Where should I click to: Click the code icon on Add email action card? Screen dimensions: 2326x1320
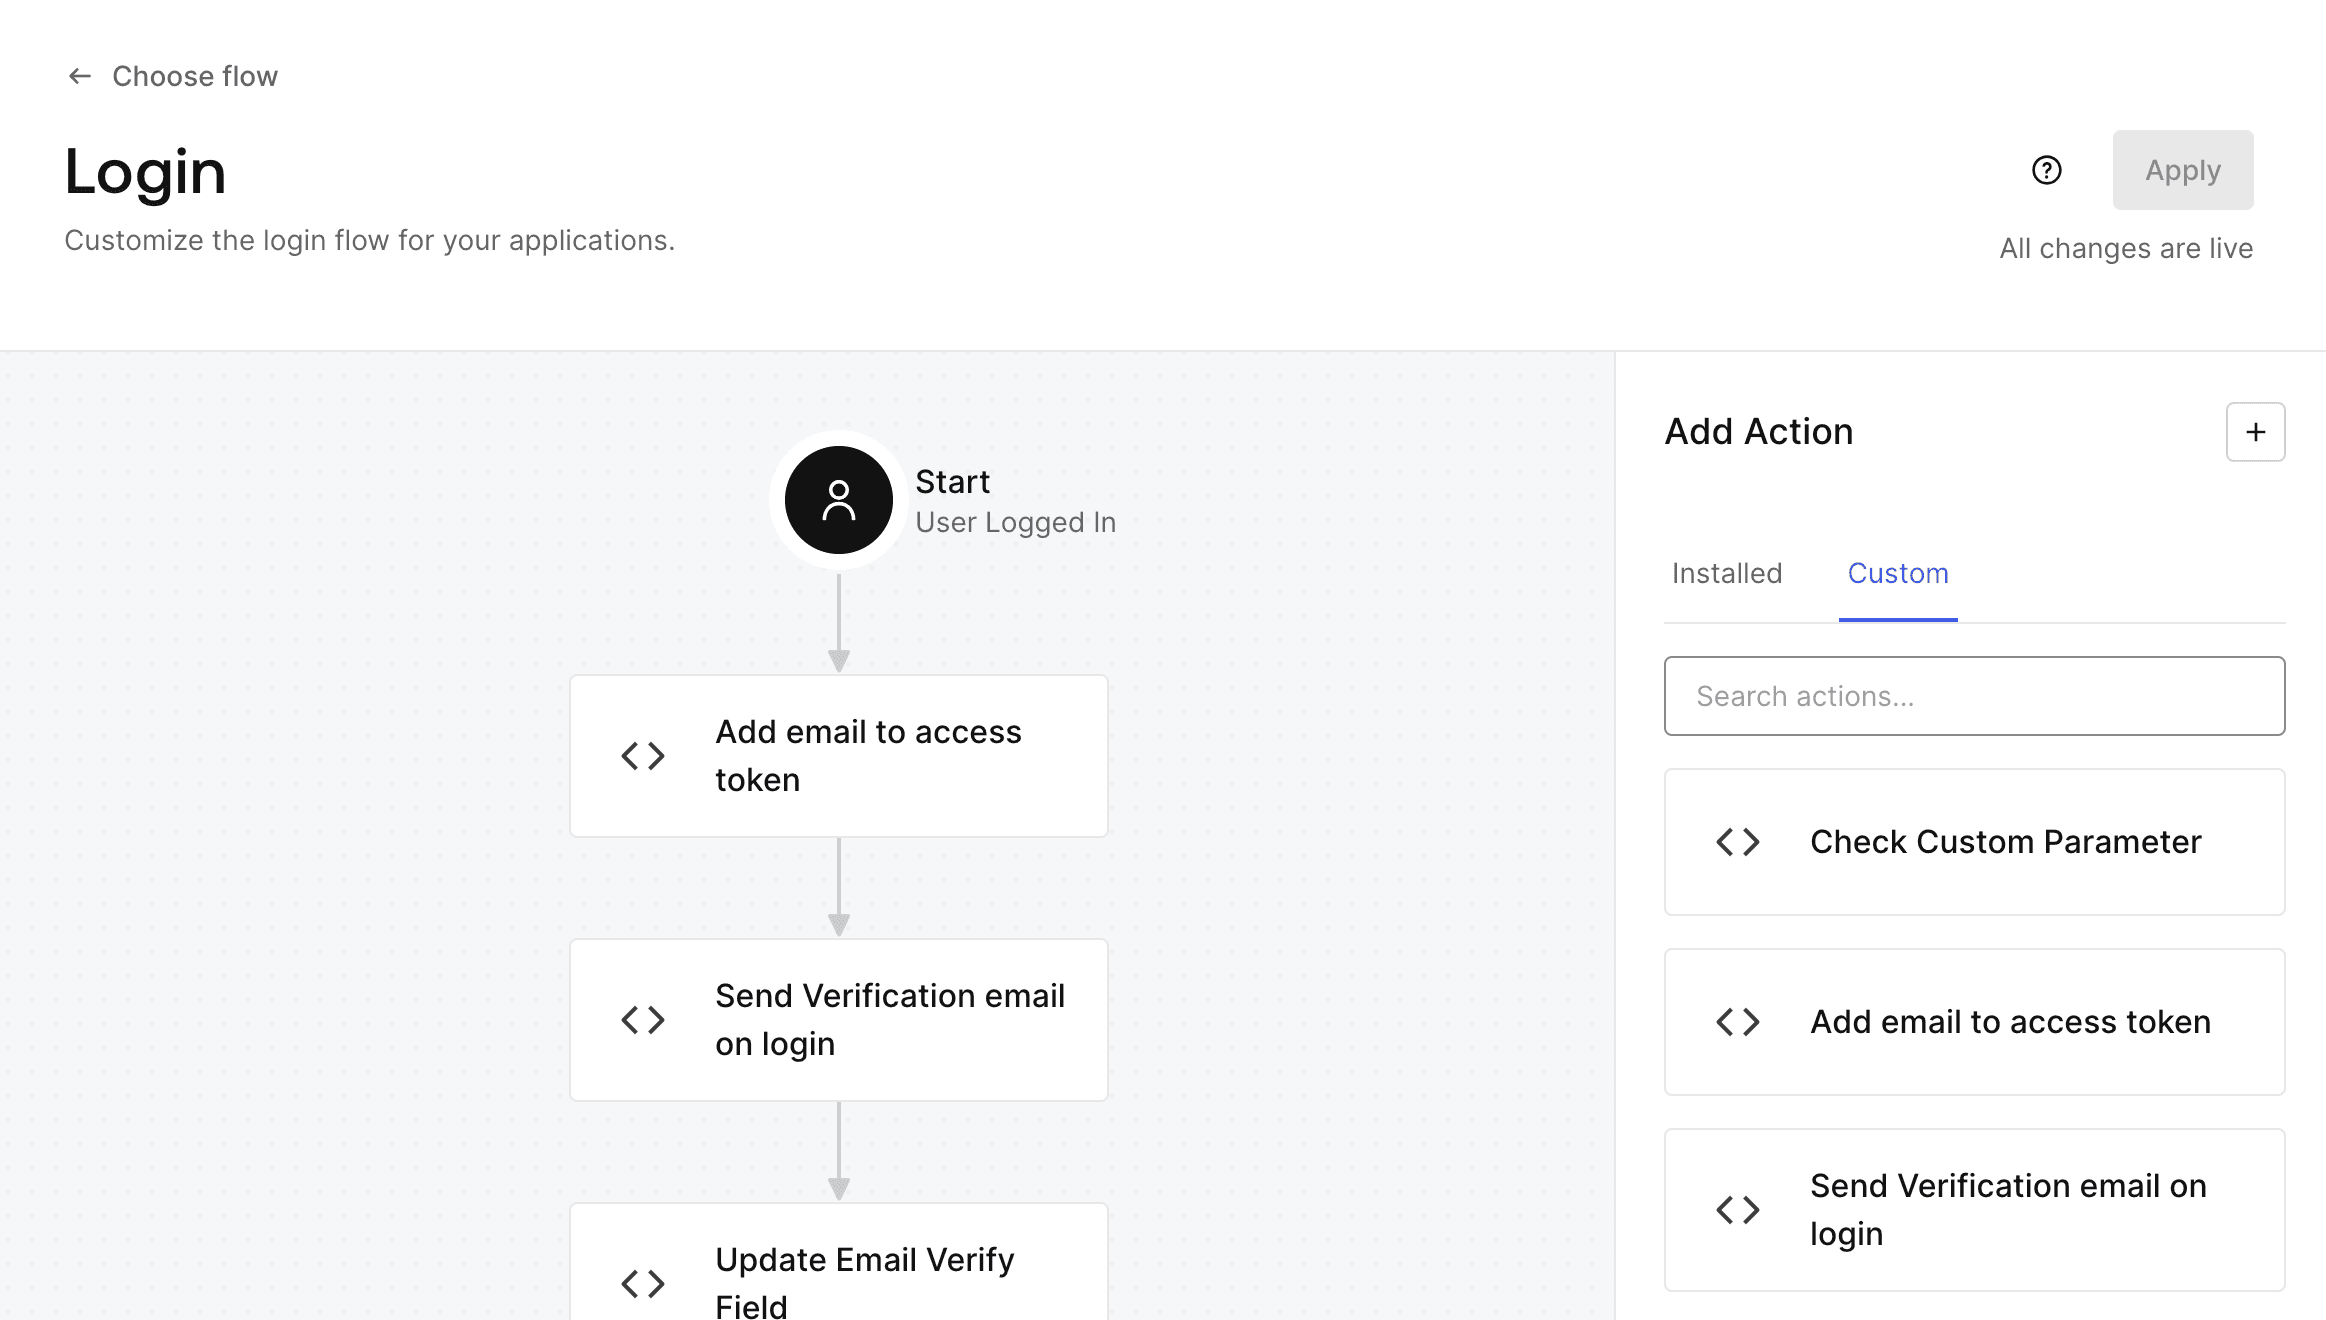pos(1737,1021)
